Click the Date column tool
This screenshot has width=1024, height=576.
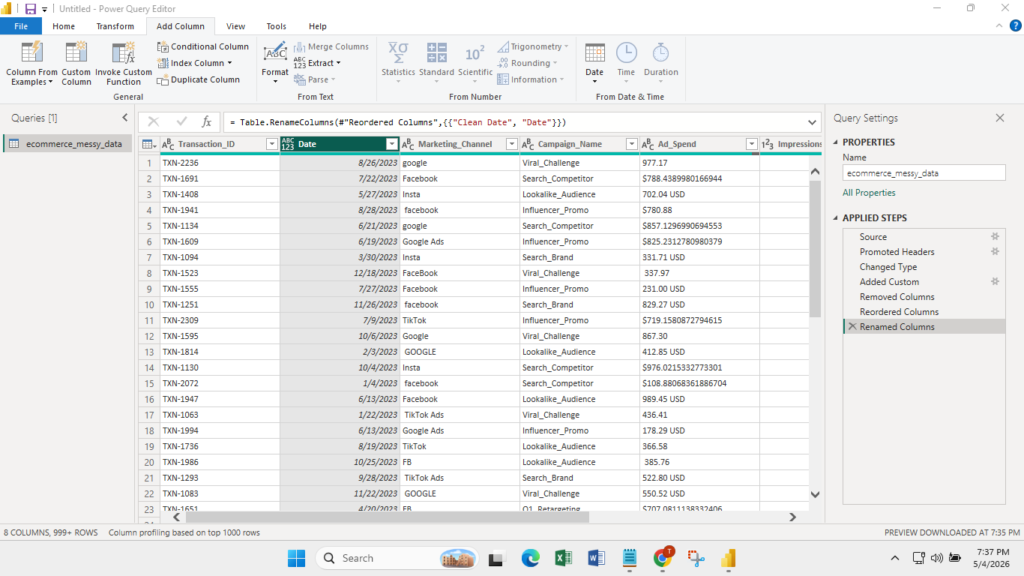tap(594, 63)
